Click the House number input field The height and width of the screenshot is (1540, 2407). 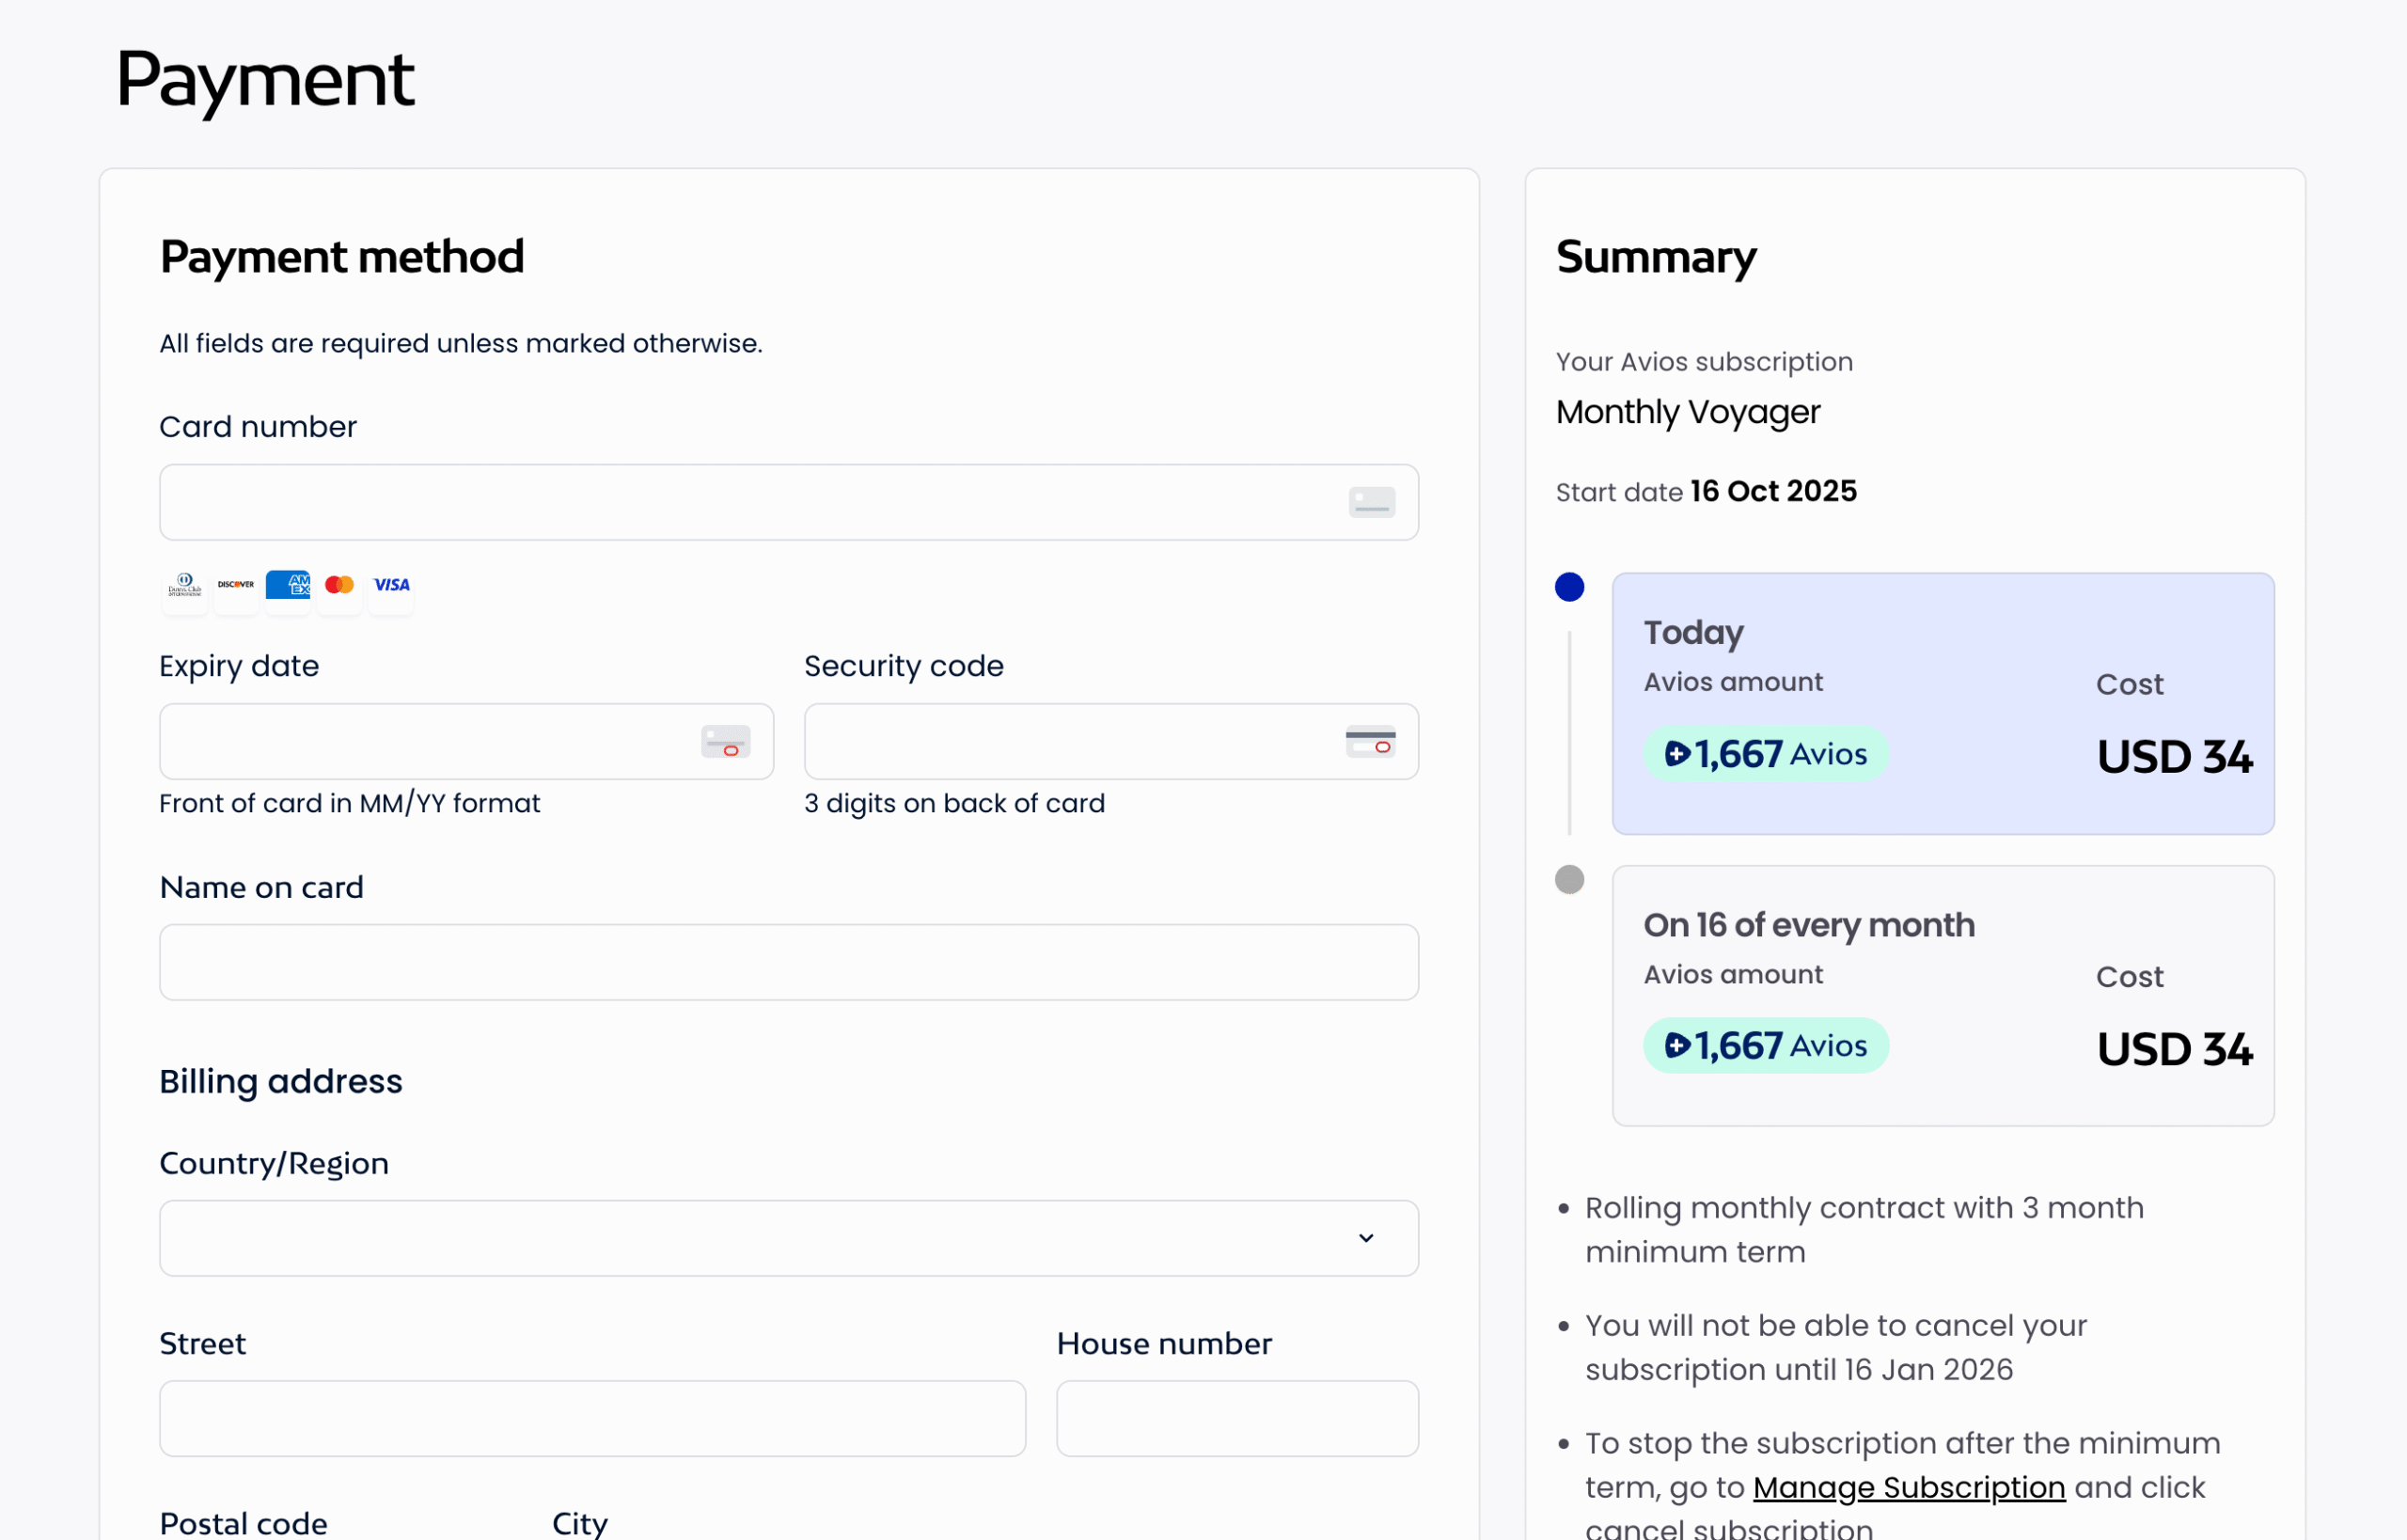coord(1237,1418)
